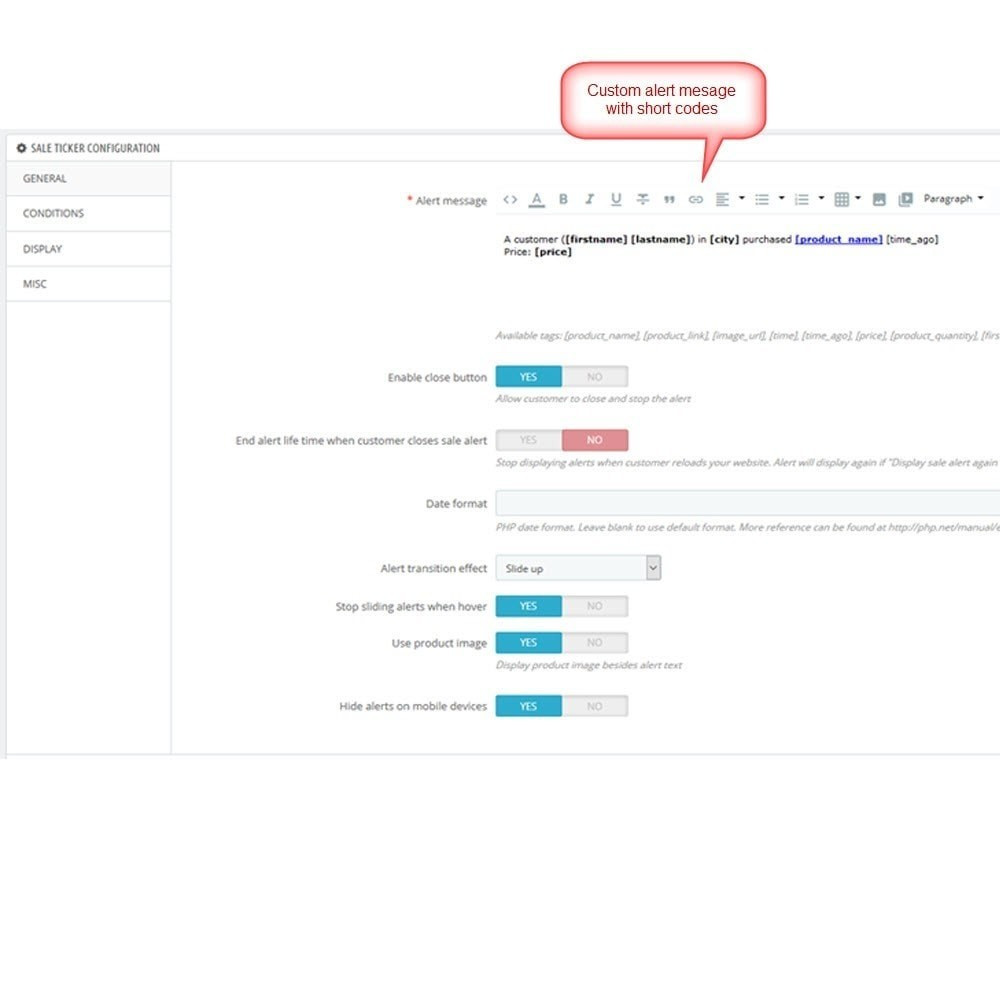Set Use product image to YES

[528, 643]
